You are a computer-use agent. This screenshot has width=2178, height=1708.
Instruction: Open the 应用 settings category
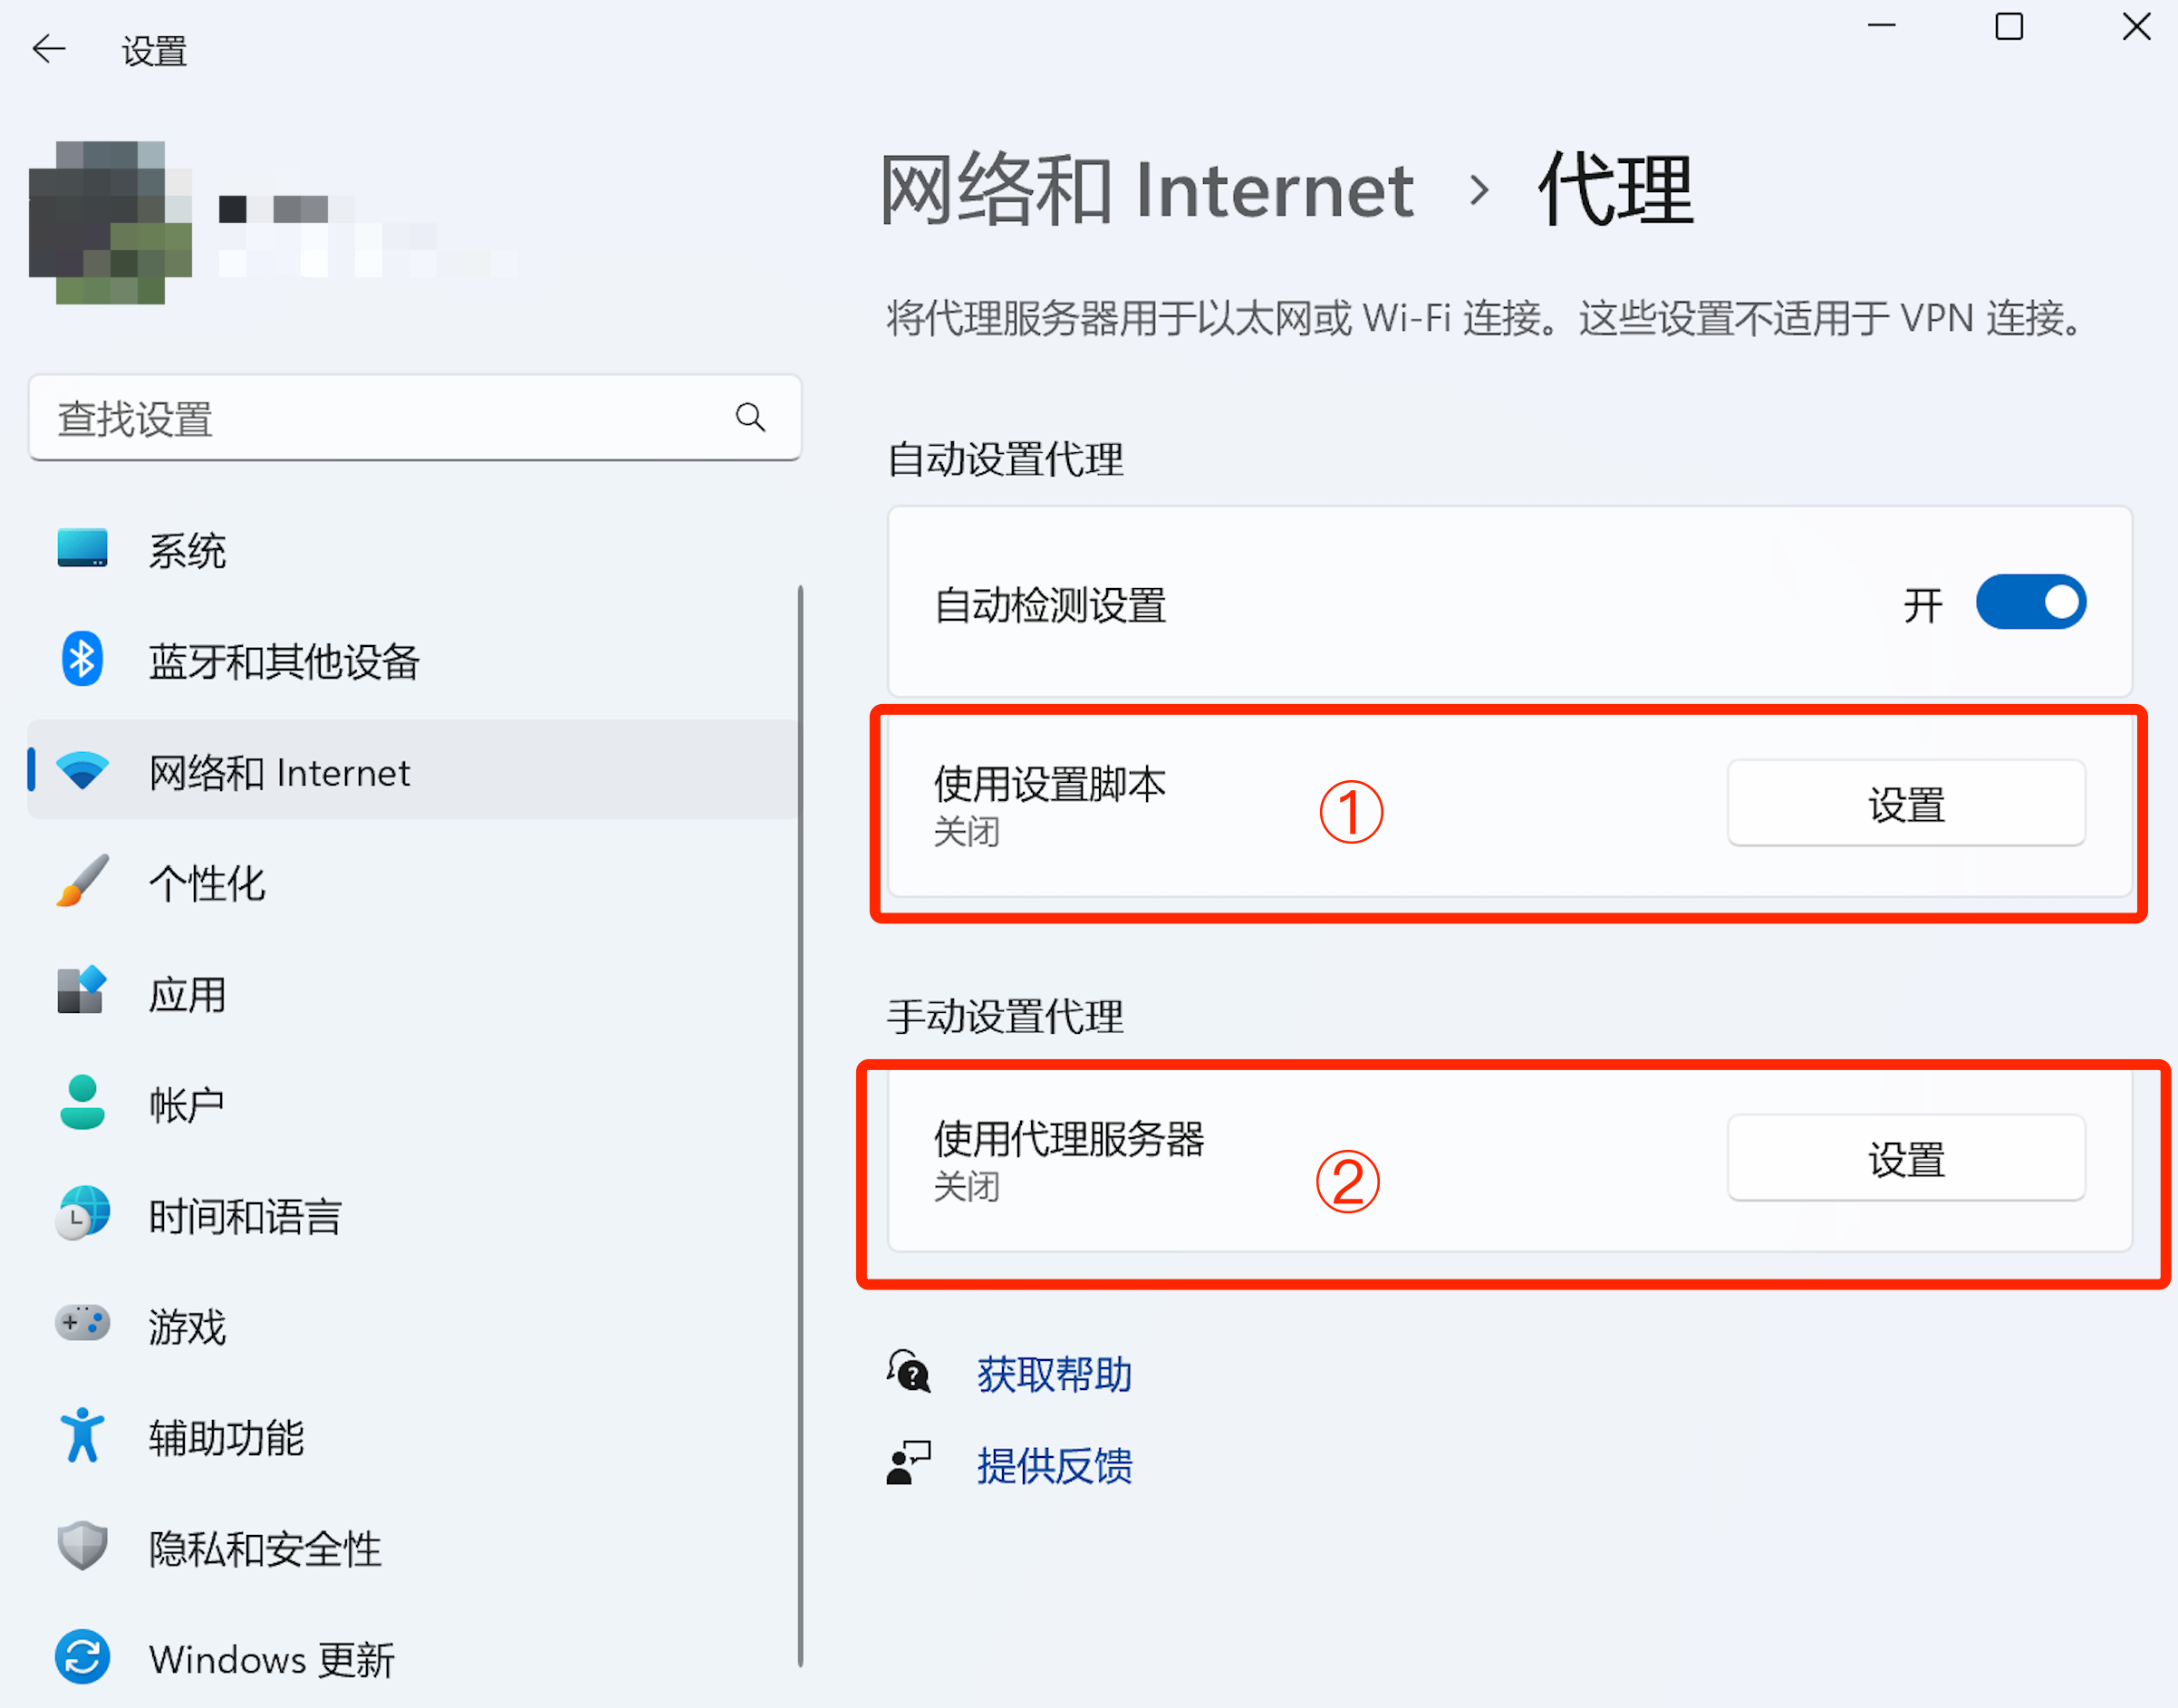413,993
